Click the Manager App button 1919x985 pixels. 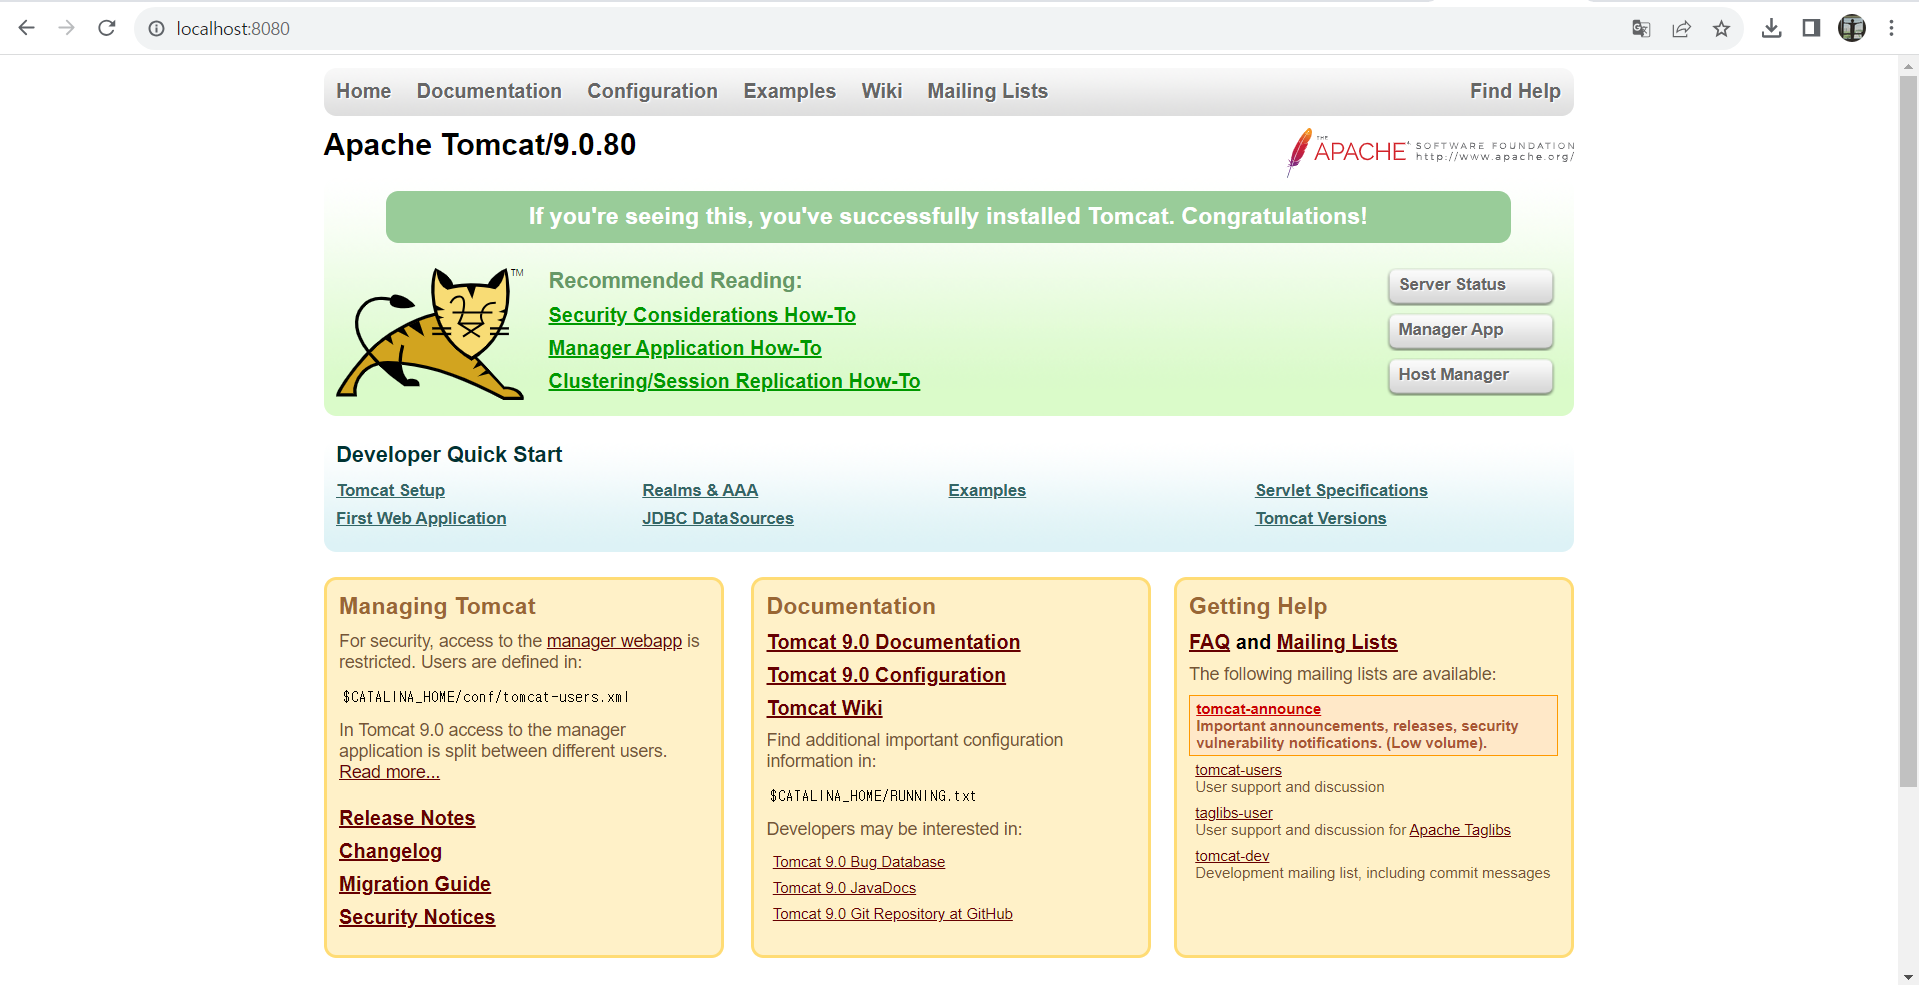tap(1470, 330)
